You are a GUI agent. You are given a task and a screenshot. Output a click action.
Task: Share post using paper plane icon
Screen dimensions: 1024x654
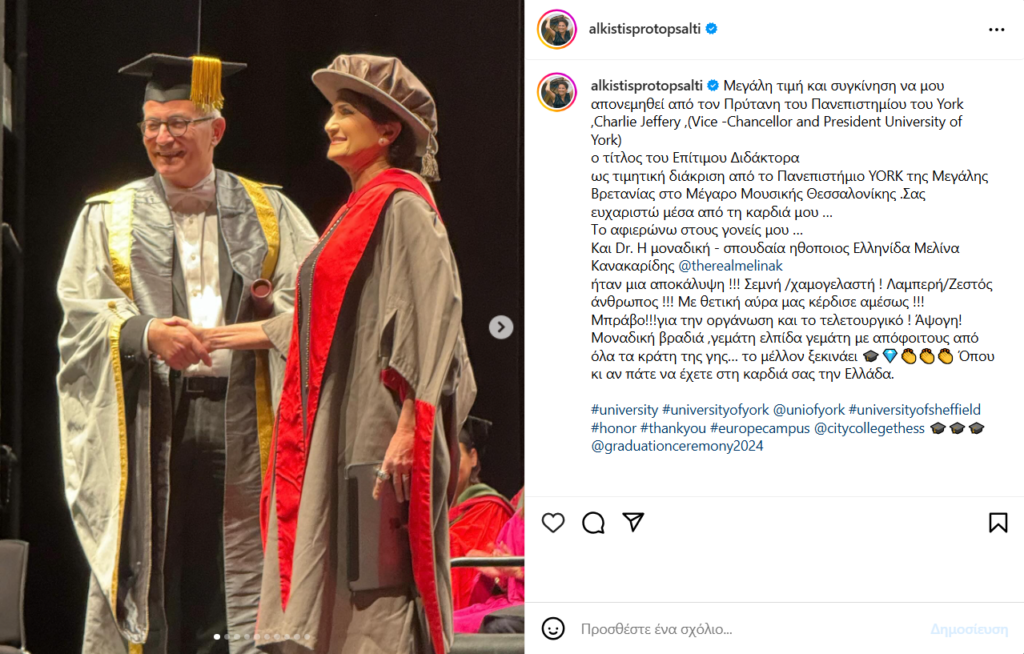coord(633,522)
